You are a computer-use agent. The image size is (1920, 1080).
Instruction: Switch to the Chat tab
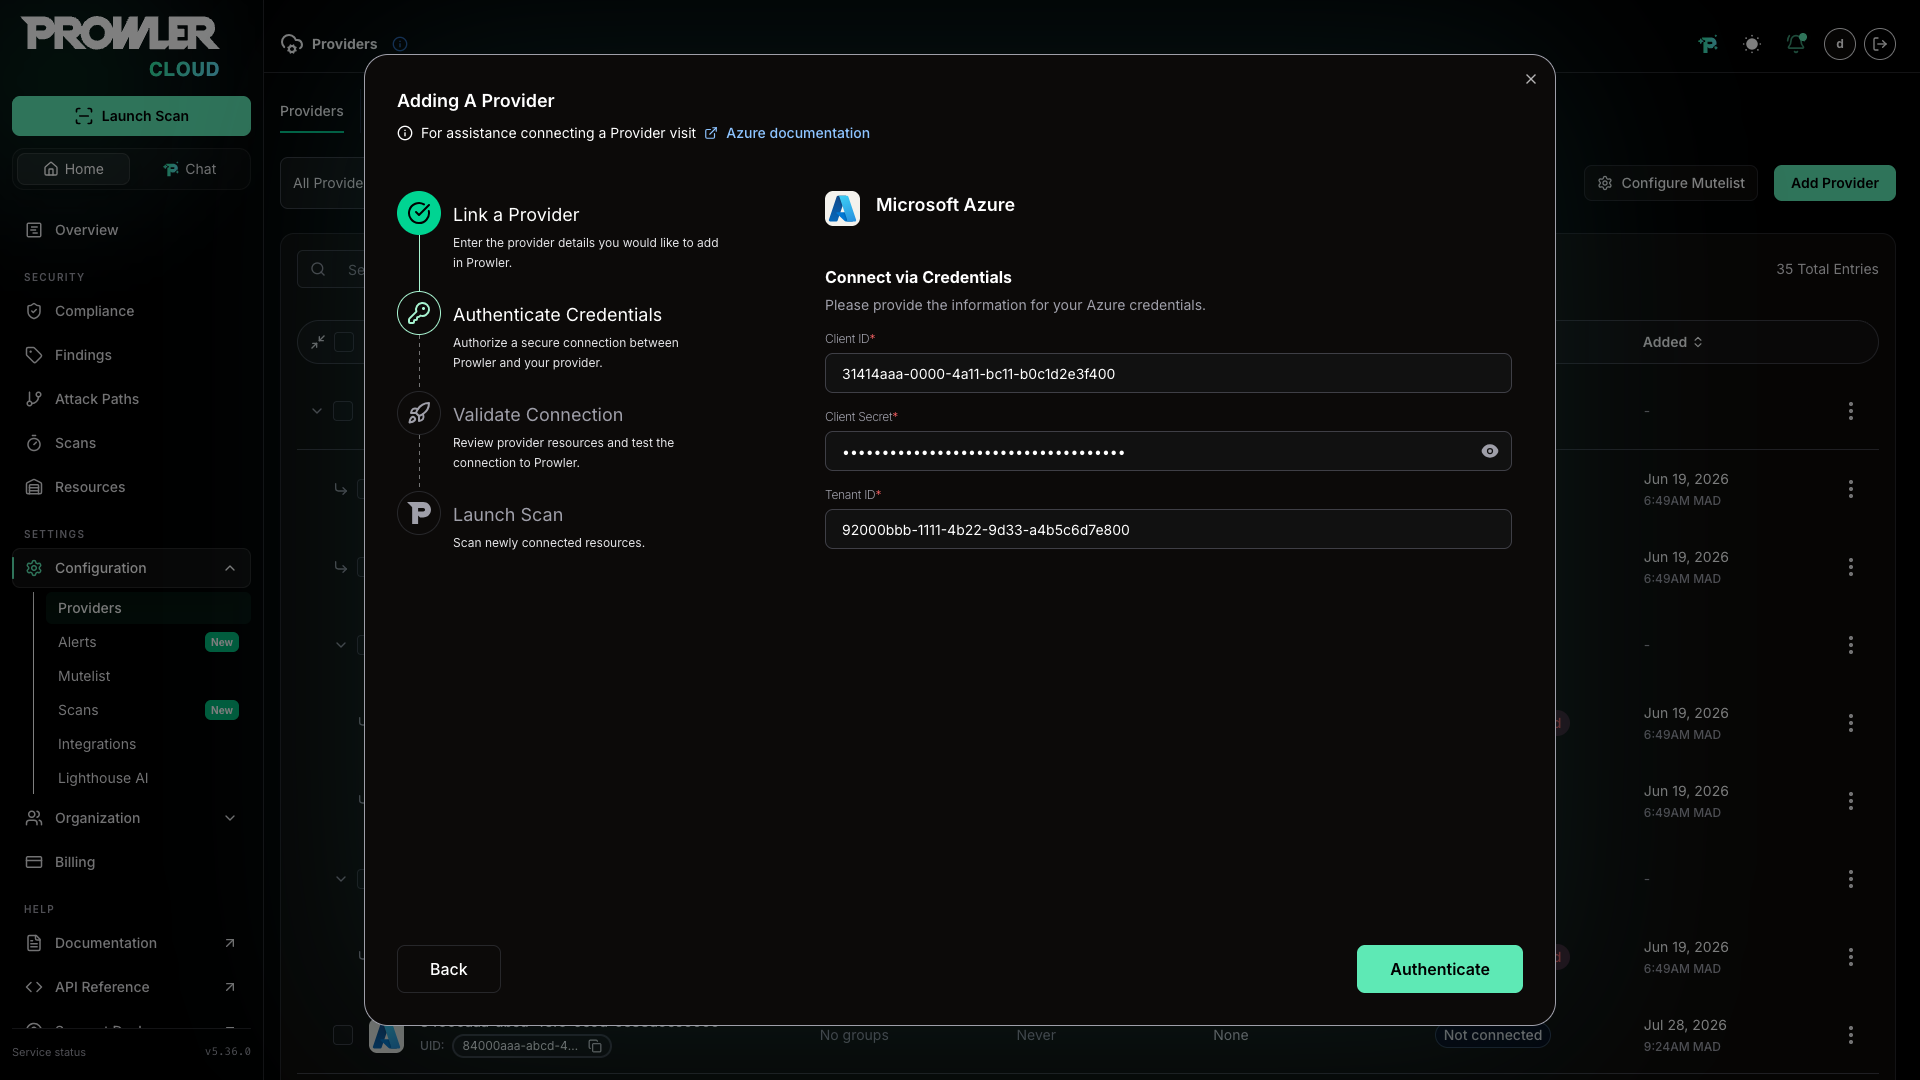[x=189, y=169]
